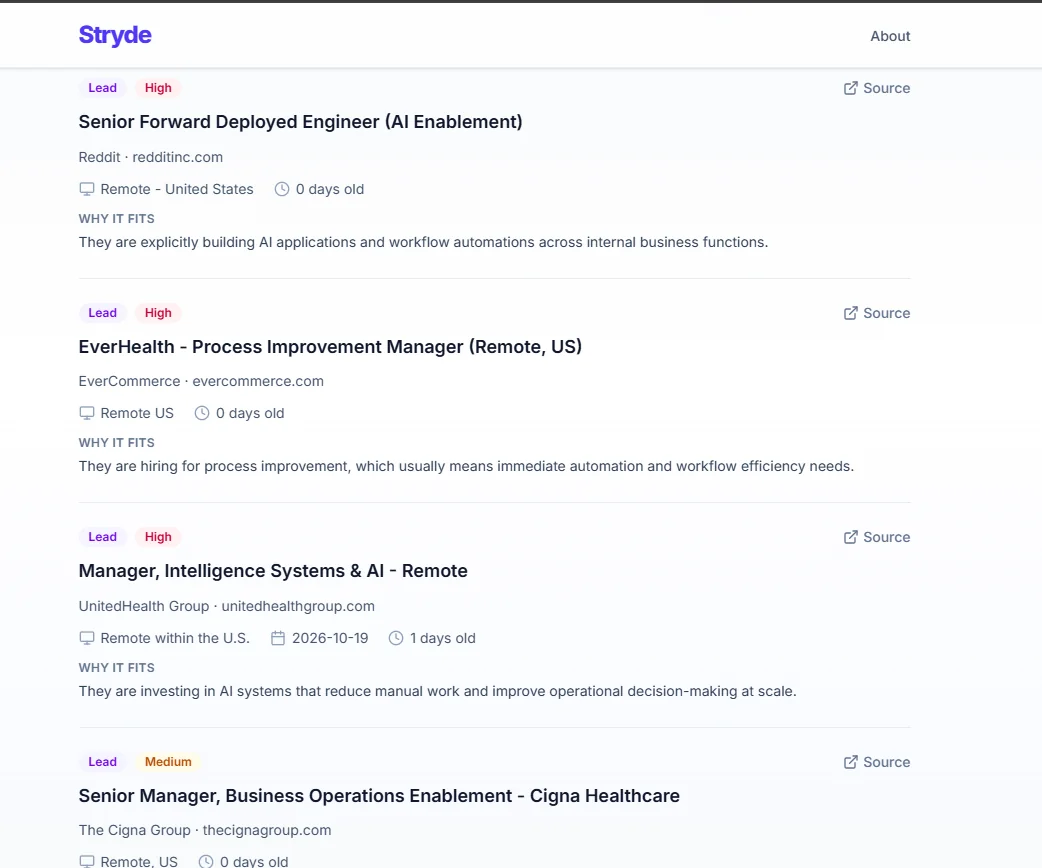Click monitor icon beside Remote US

[x=86, y=413]
